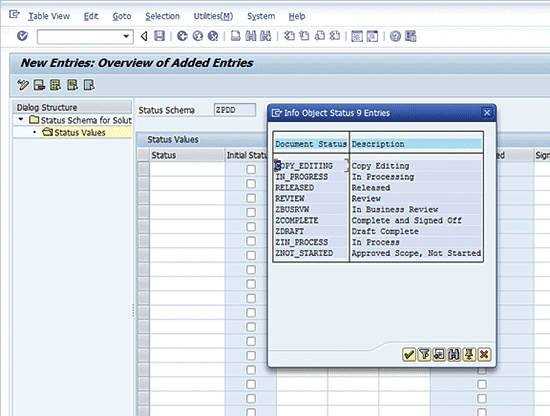550x416 pixels.
Task: Click the filter funnel icon in the popup
Action: tap(424, 355)
